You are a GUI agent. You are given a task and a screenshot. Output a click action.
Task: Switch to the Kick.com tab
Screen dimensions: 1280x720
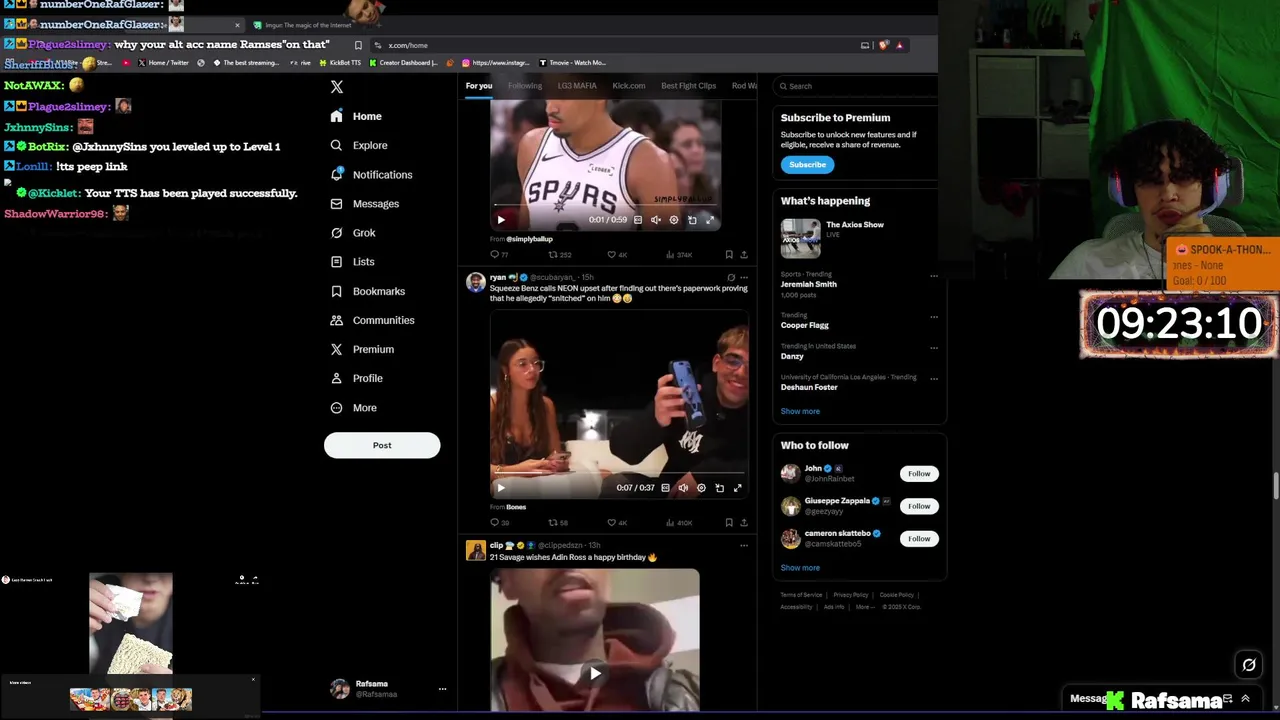coord(629,86)
